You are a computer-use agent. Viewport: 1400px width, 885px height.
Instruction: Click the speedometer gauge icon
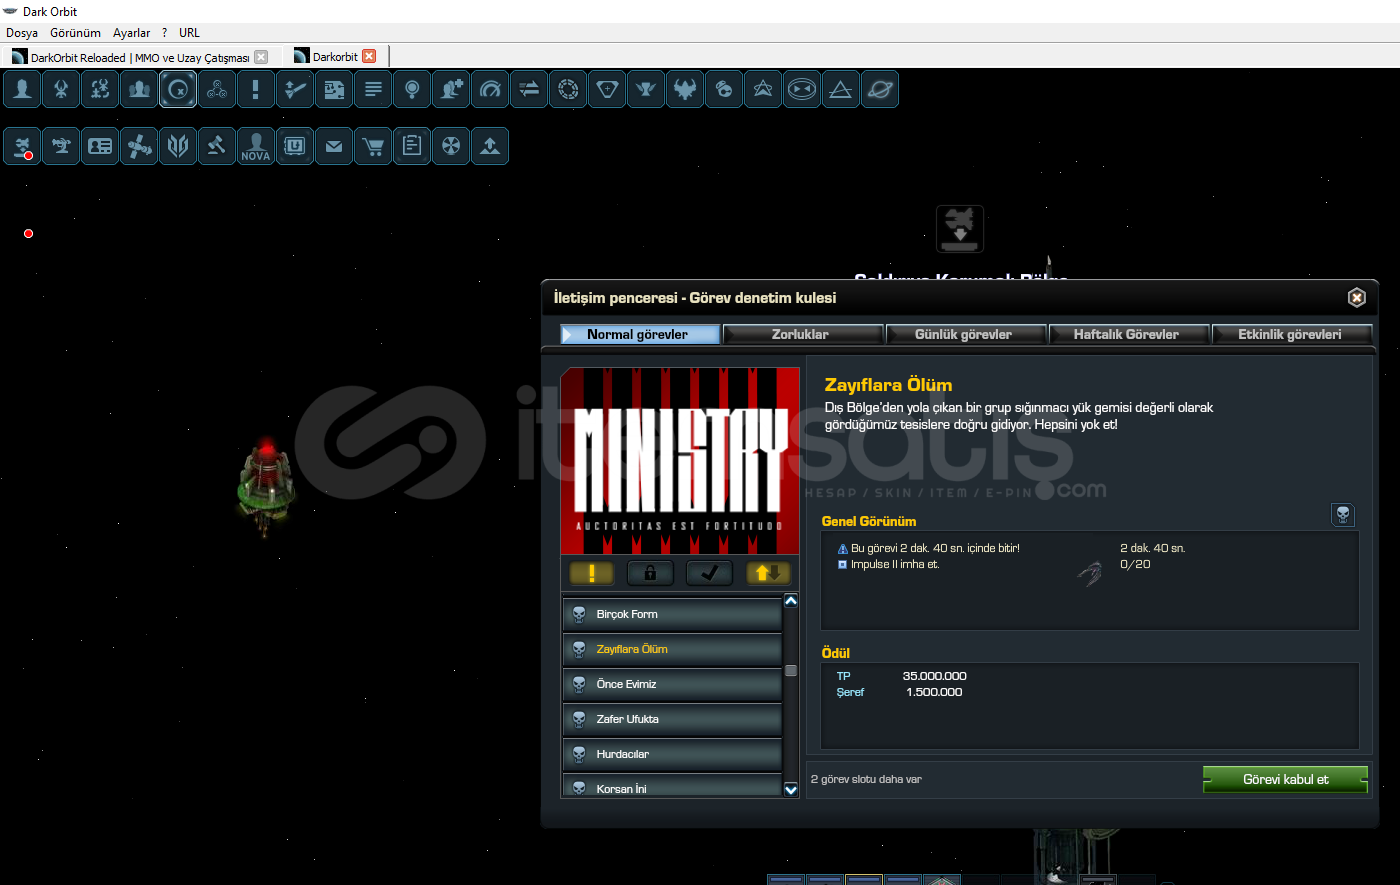(x=490, y=89)
